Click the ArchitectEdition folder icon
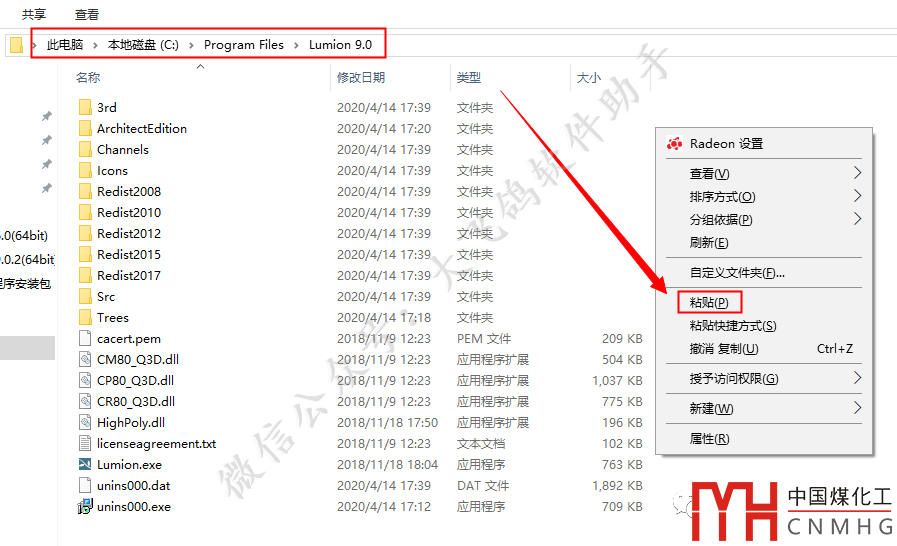 [x=85, y=129]
